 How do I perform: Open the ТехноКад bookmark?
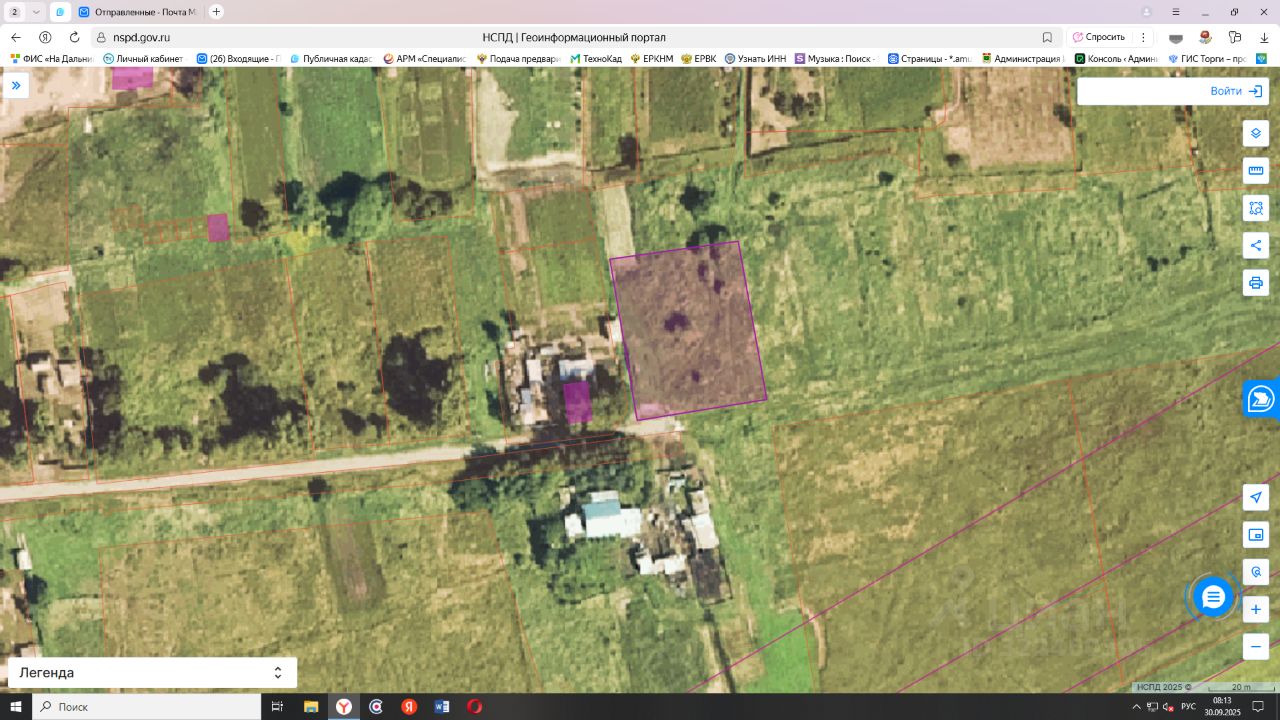click(596, 59)
